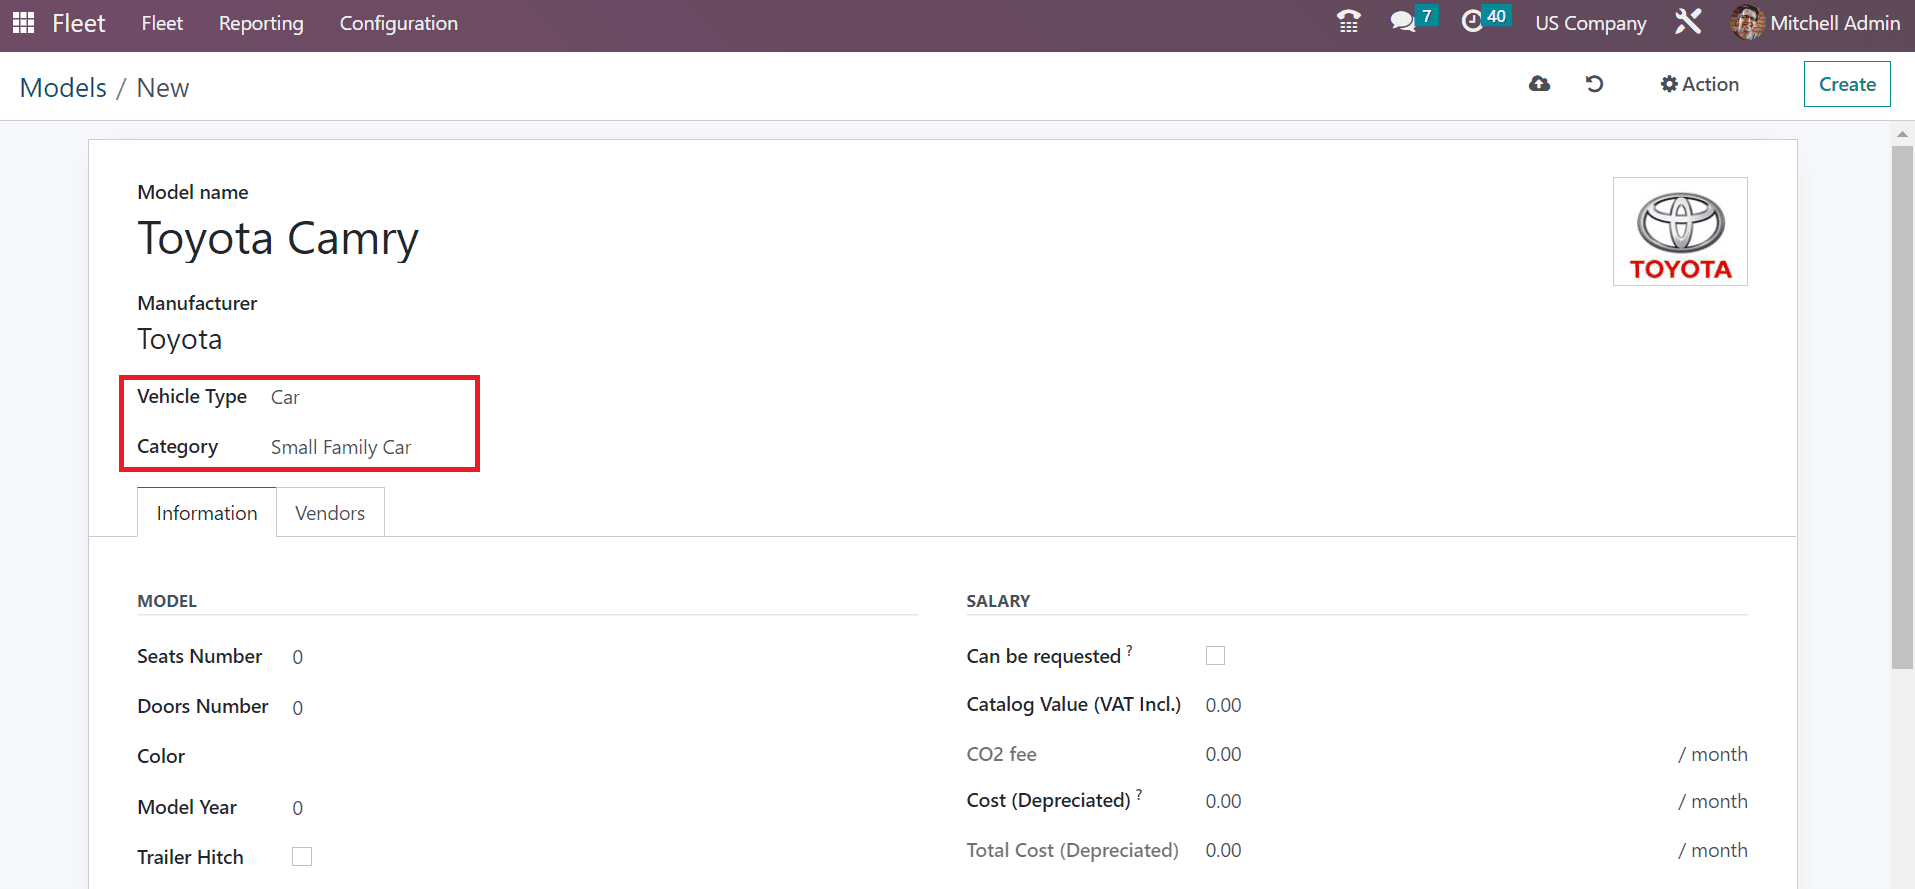Click the Mitchell Admin avatar picture
Screen dimensions: 1915x889
point(1747,22)
